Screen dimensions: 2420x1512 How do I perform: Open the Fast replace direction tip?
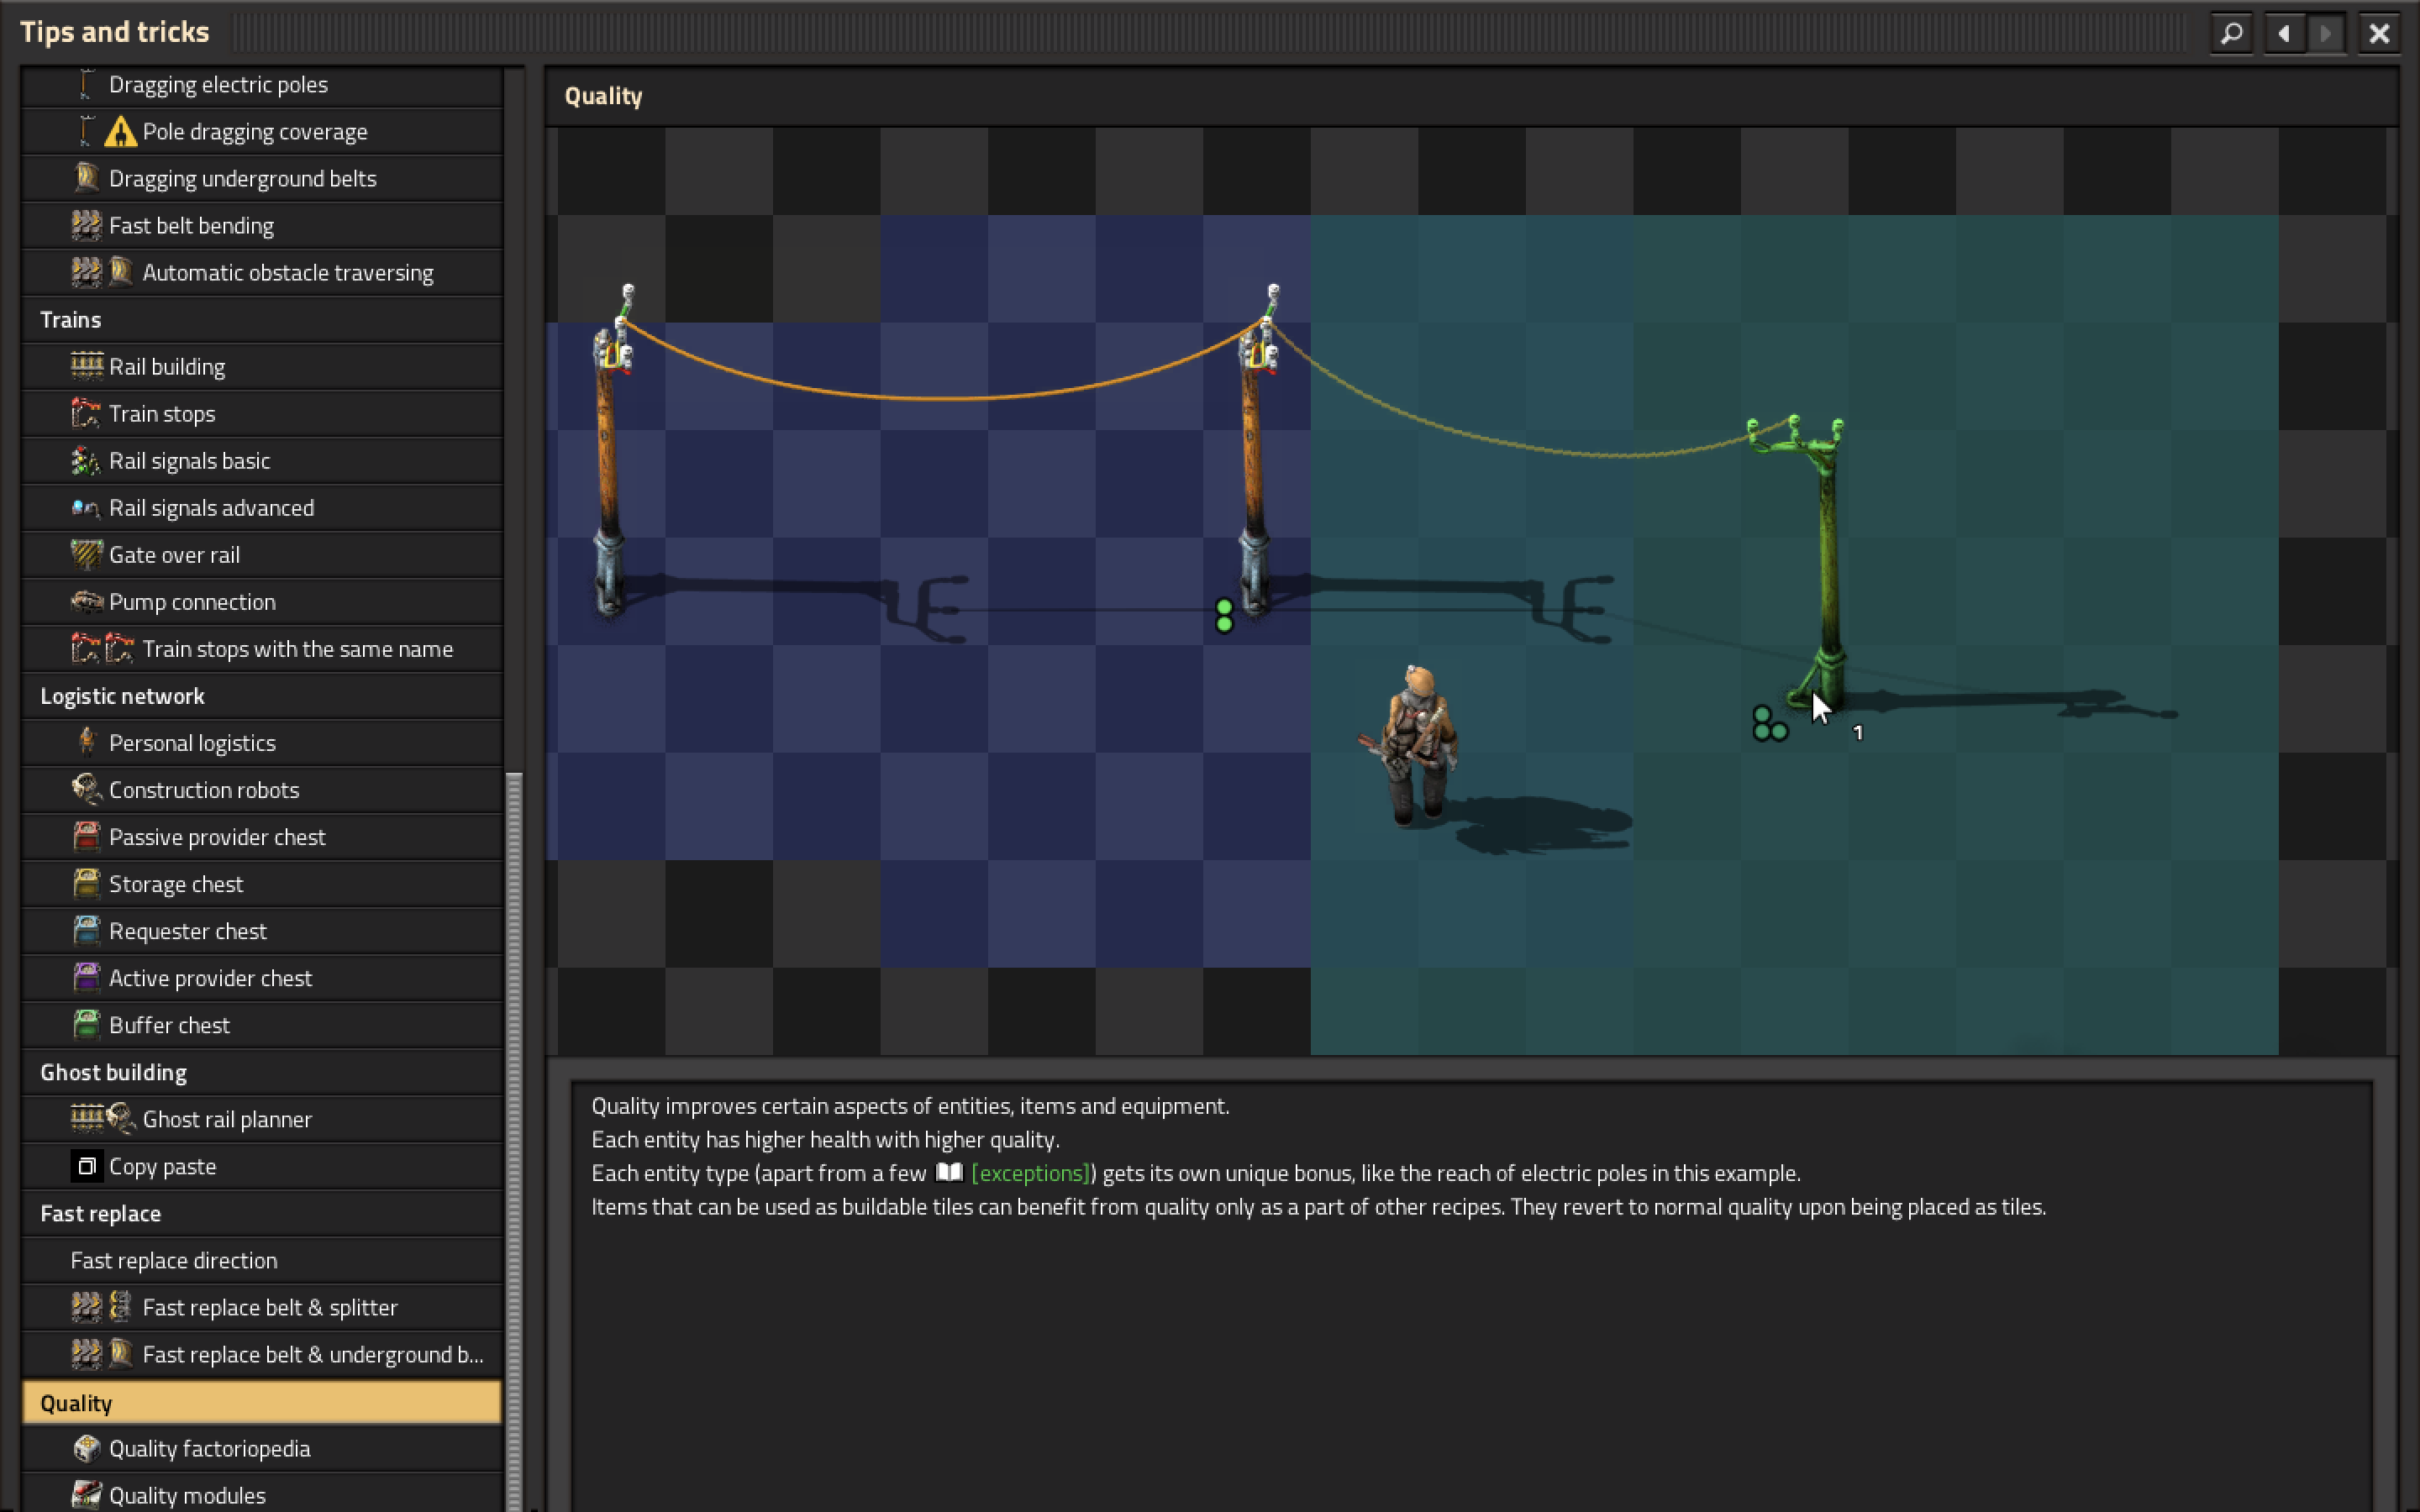point(262,1260)
